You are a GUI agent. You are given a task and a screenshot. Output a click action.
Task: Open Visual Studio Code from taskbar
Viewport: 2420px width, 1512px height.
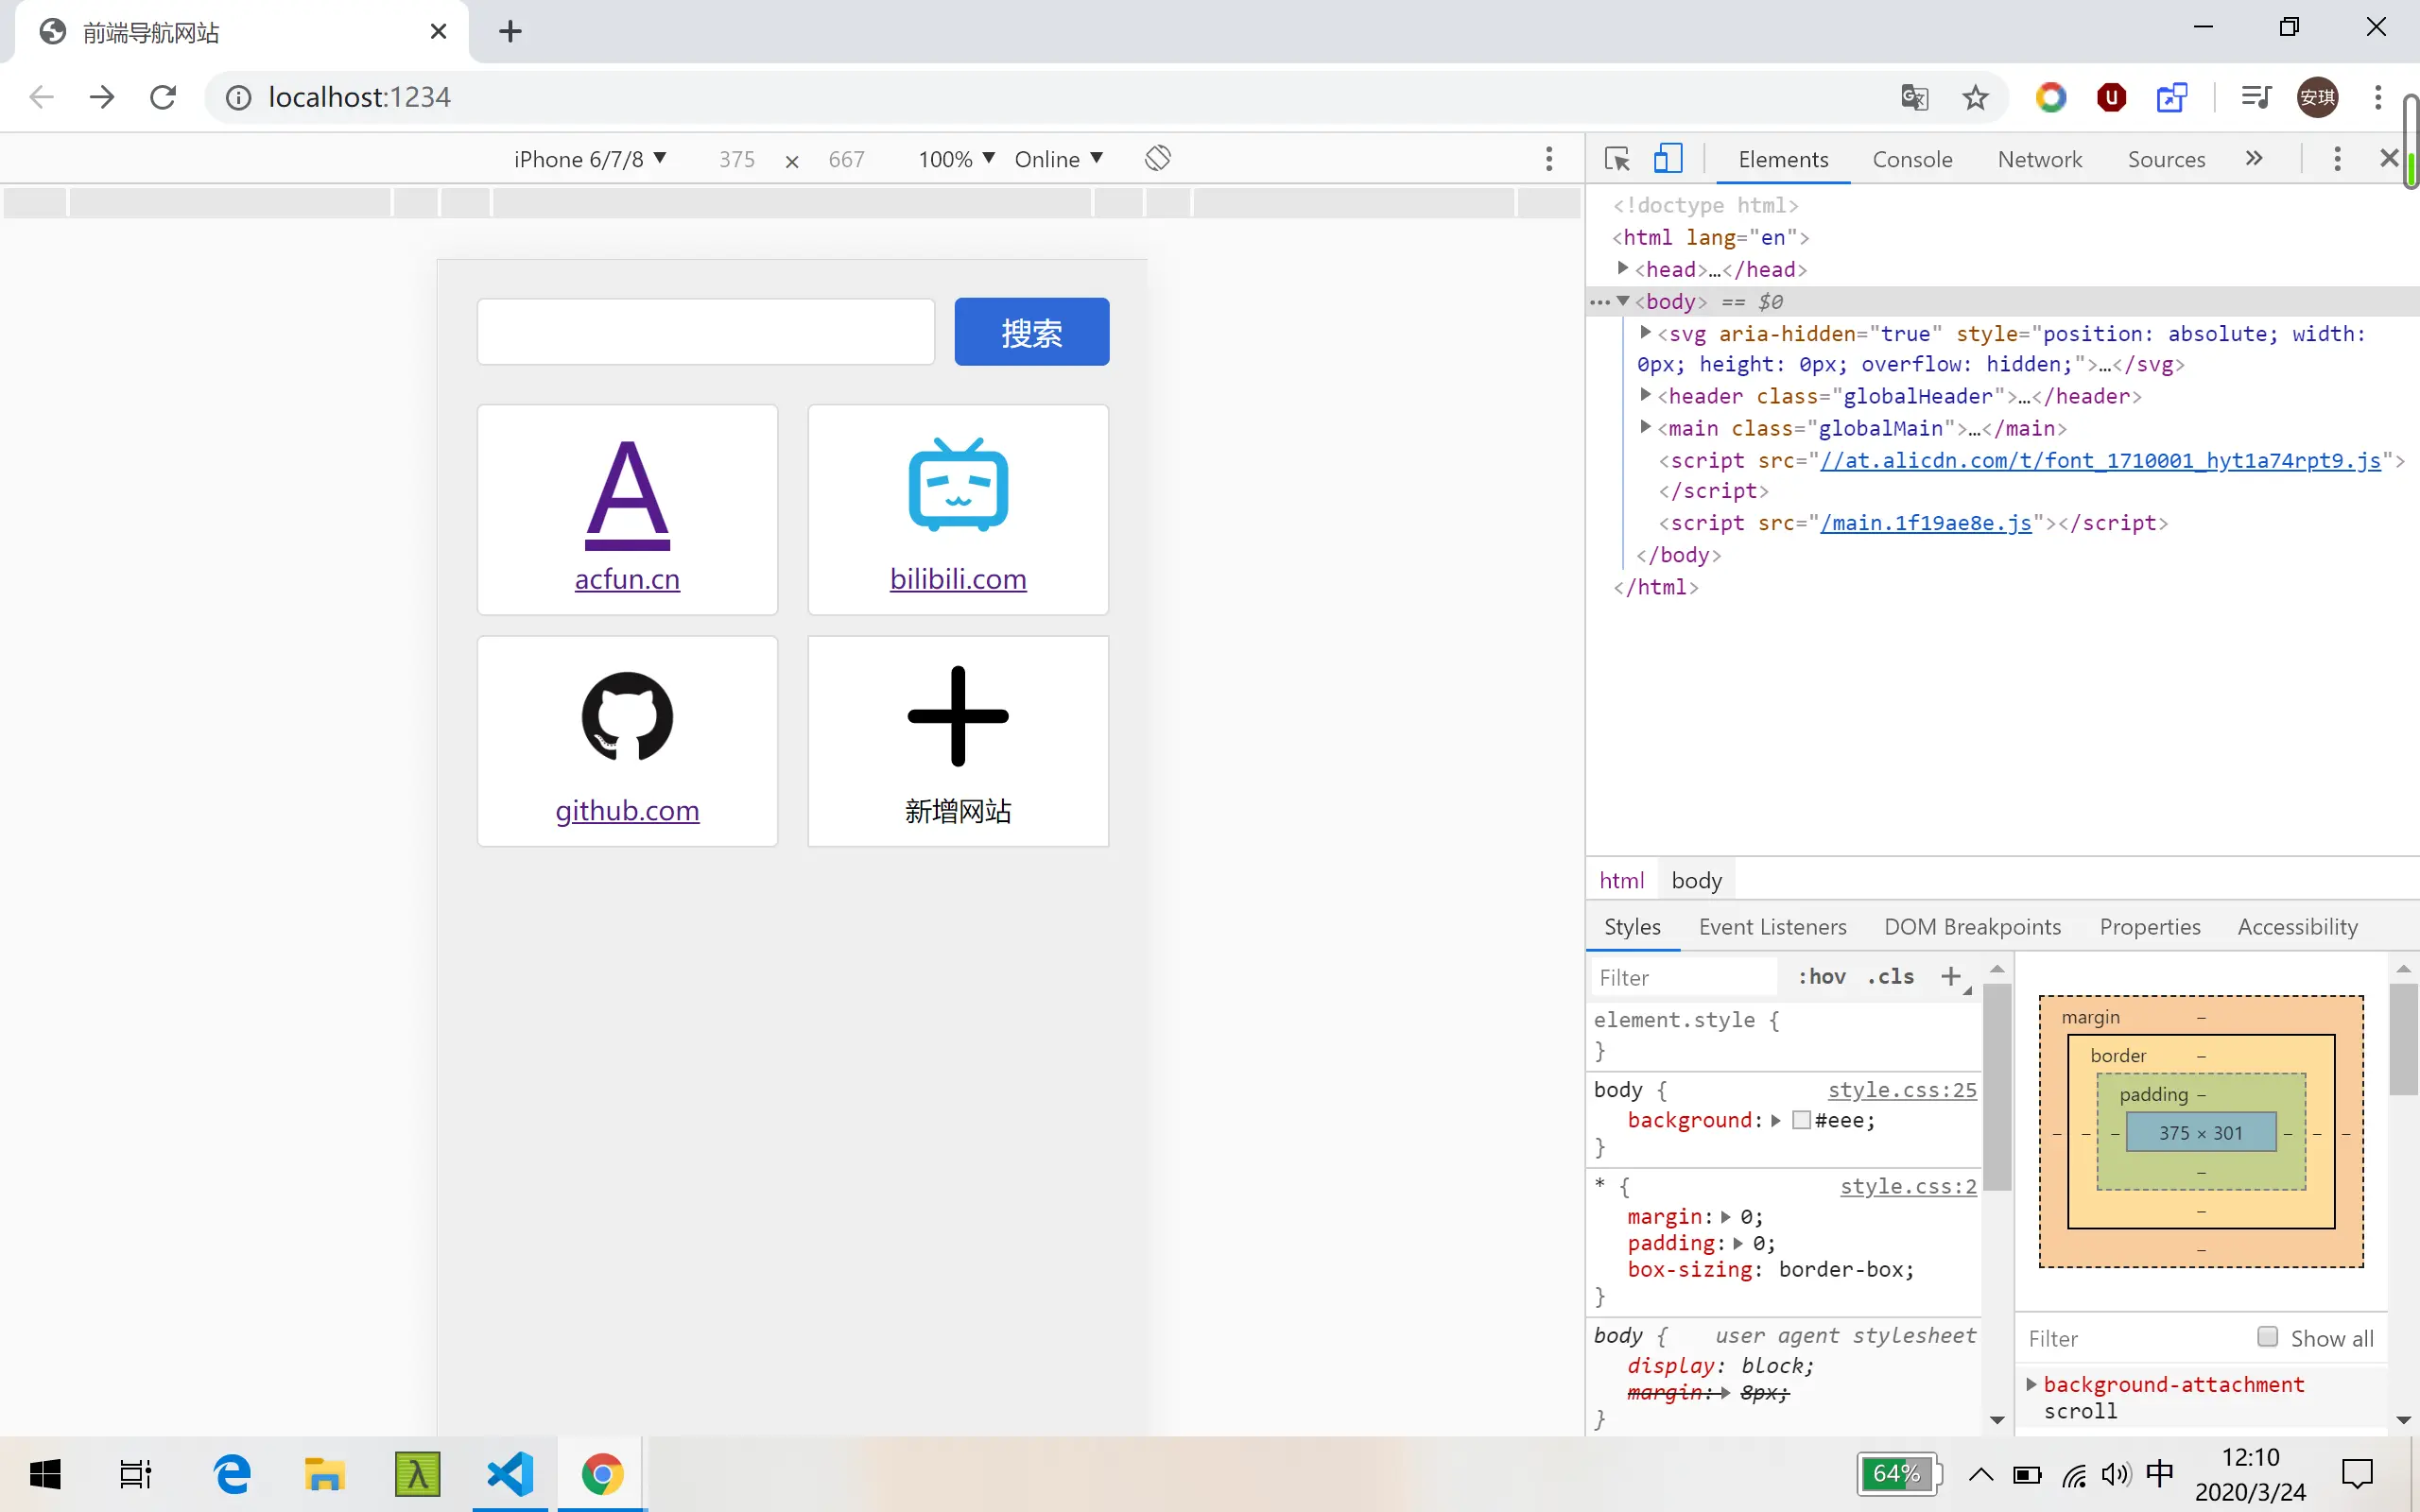click(510, 1474)
